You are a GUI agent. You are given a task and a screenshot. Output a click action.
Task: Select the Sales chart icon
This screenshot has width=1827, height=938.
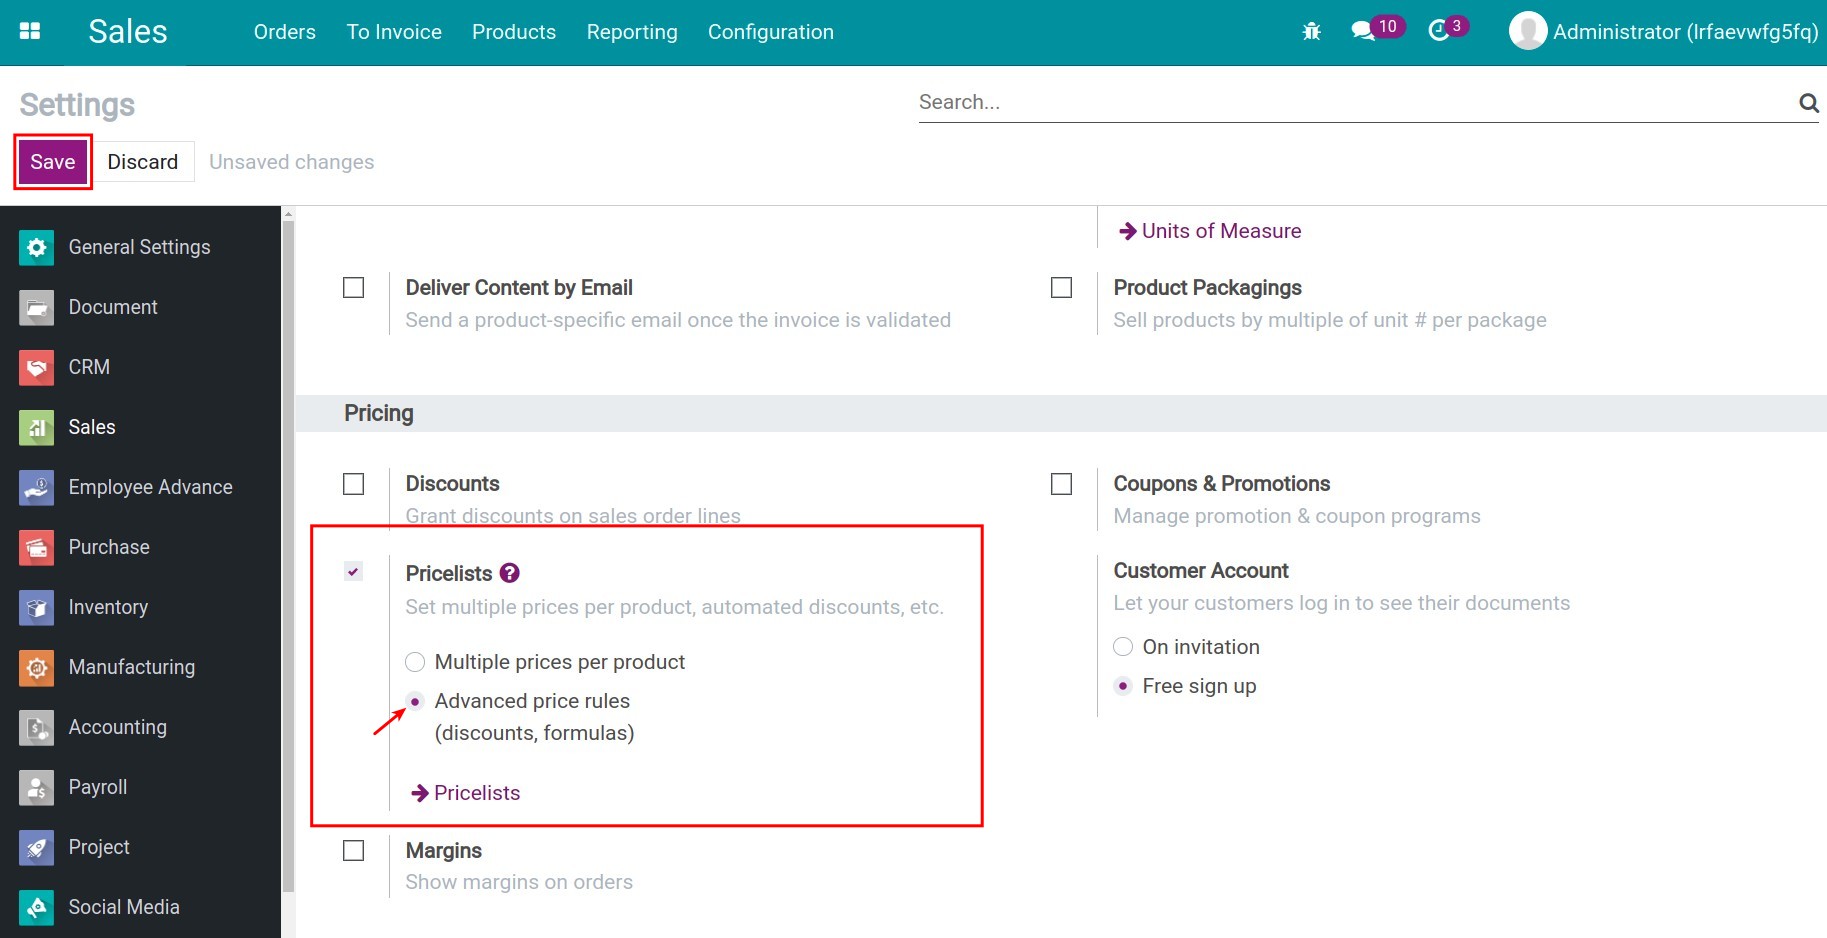pyautogui.click(x=37, y=427)
